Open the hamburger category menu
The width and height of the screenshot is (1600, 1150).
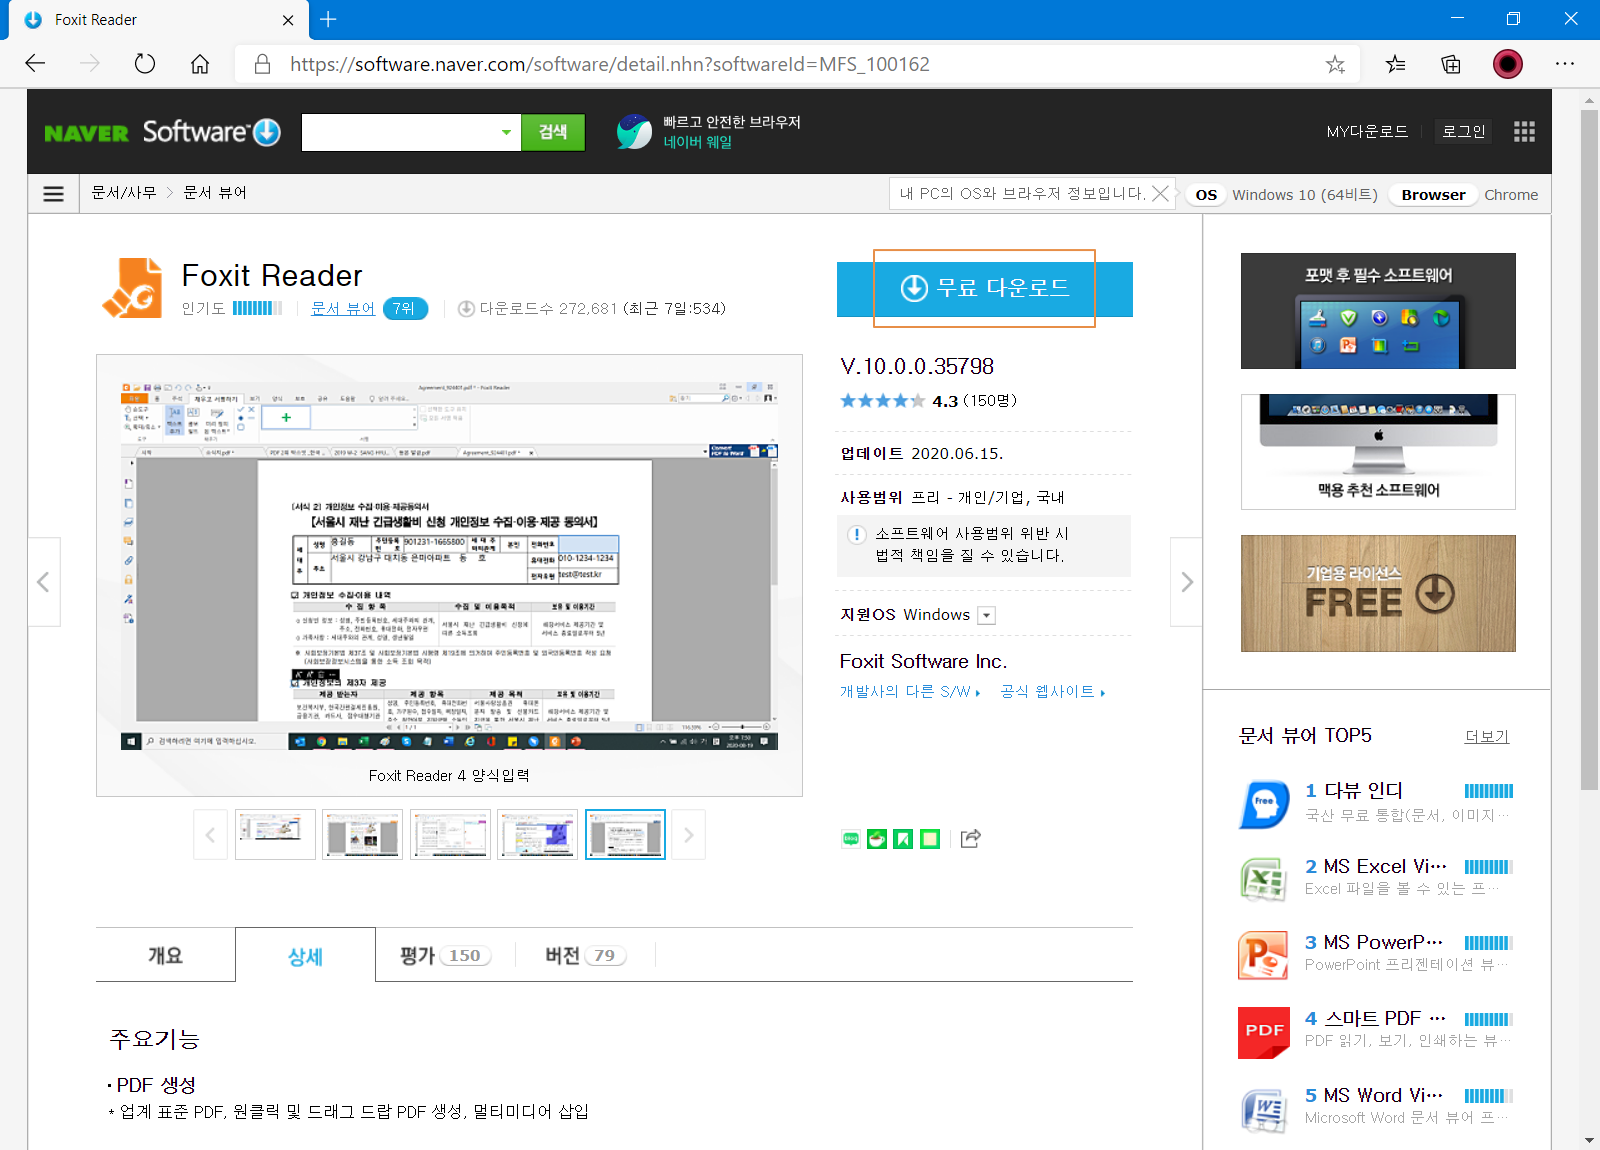pyautogui.click(x=54, y=194)
